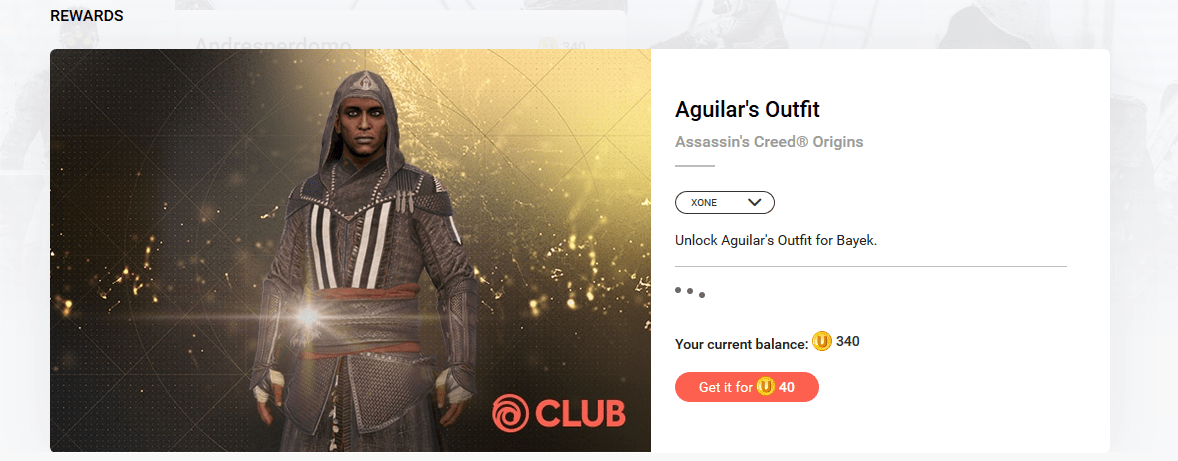Click the glowing light on character's wrist
The width and height of the screenshot is (1178, 461).
point(308,317)
